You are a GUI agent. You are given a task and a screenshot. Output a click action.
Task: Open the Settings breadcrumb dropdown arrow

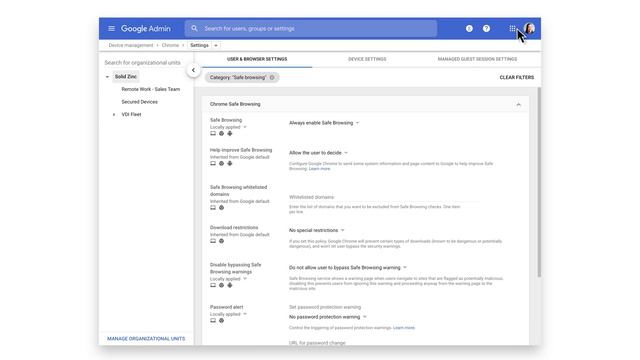click(216, 45)
